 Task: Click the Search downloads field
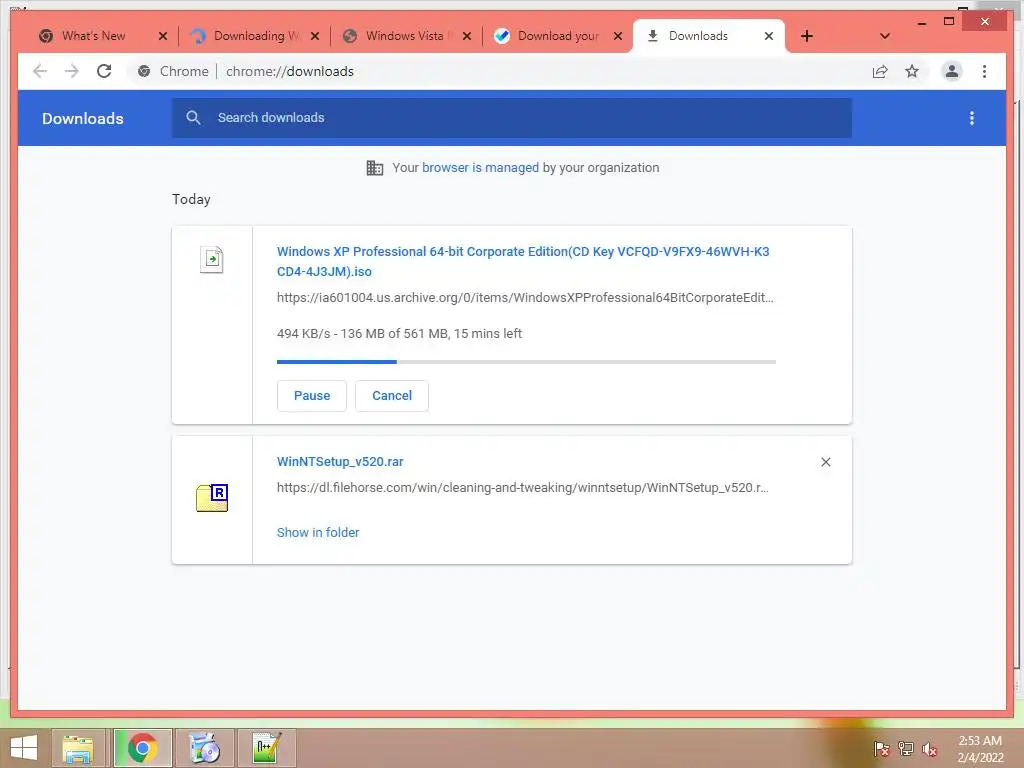511,118
